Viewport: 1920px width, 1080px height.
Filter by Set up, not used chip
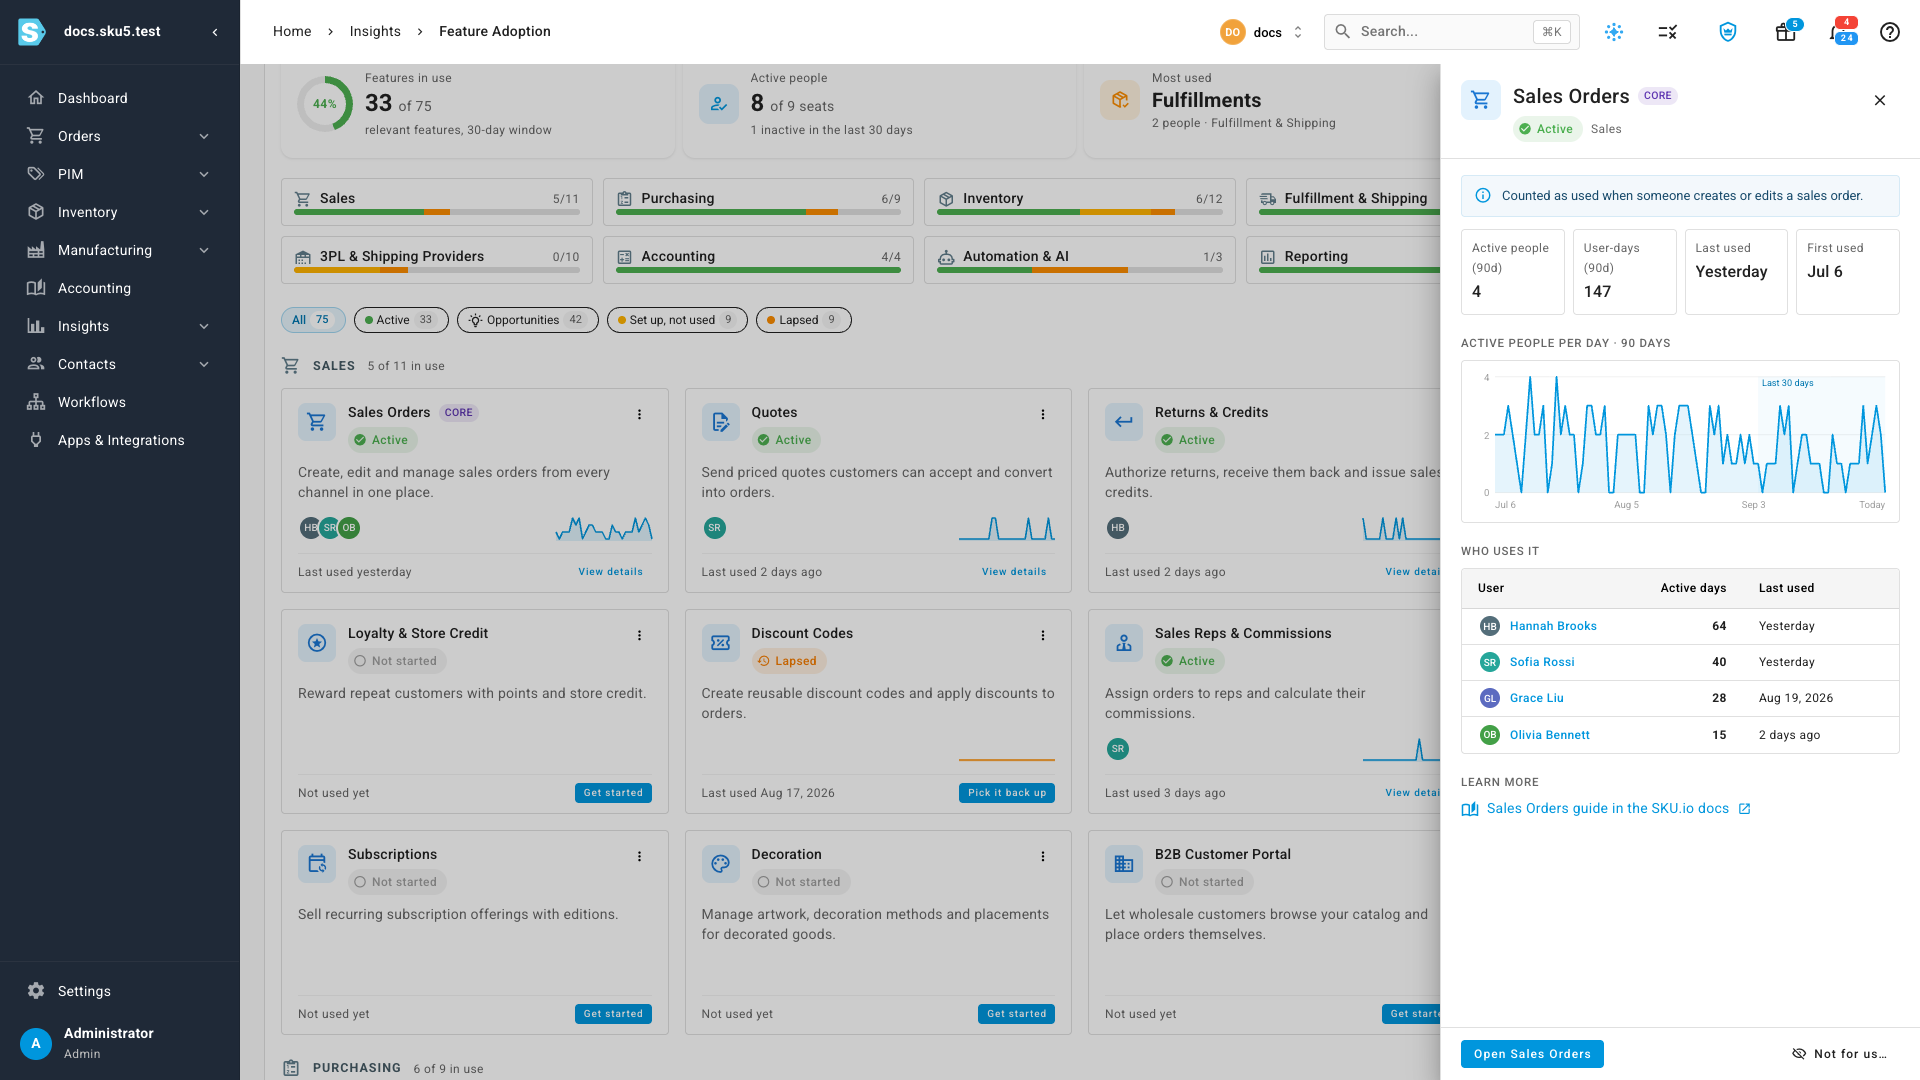click(677, 320)
